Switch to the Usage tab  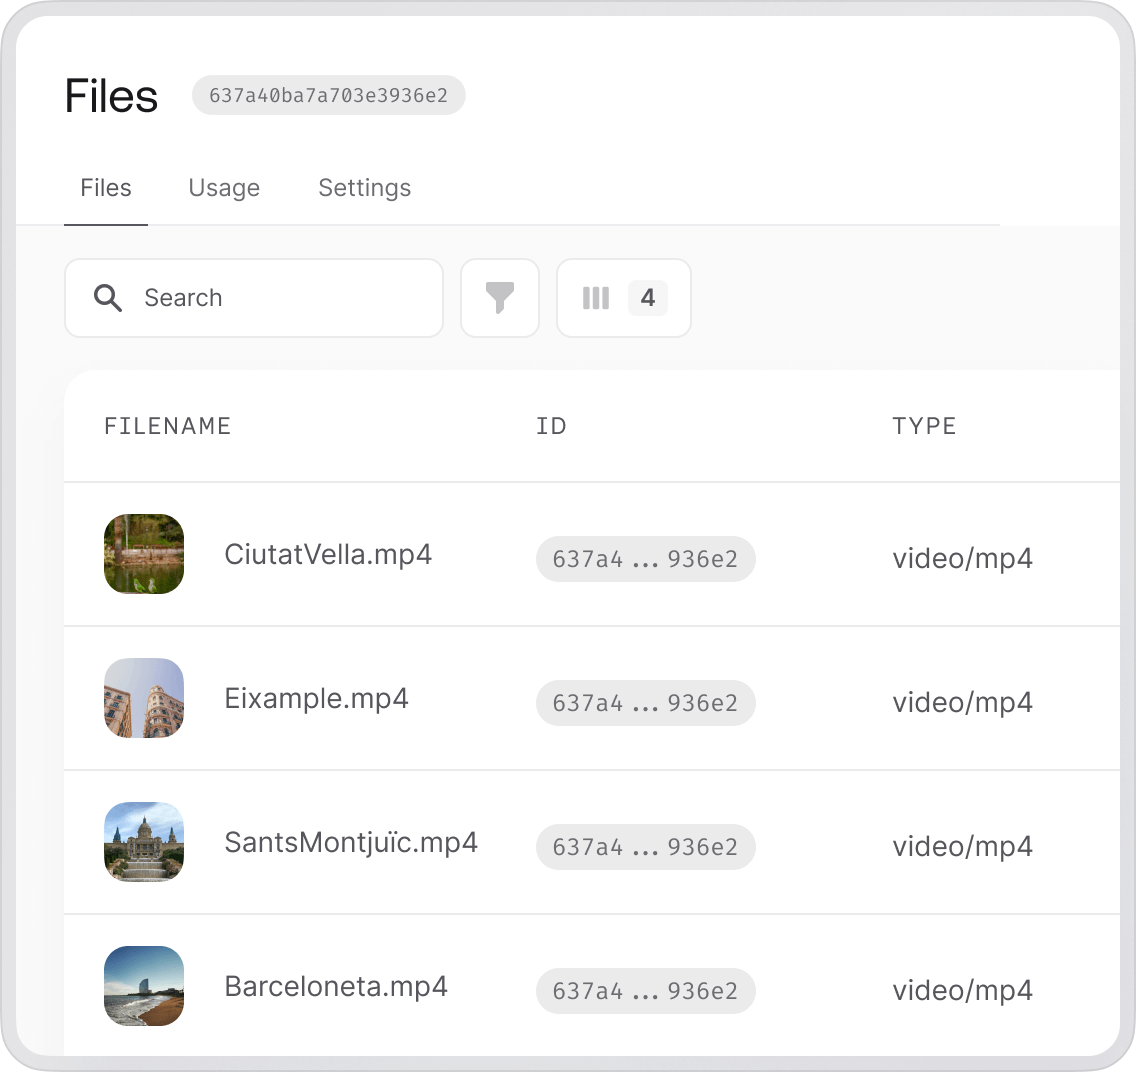pos(224,188)
